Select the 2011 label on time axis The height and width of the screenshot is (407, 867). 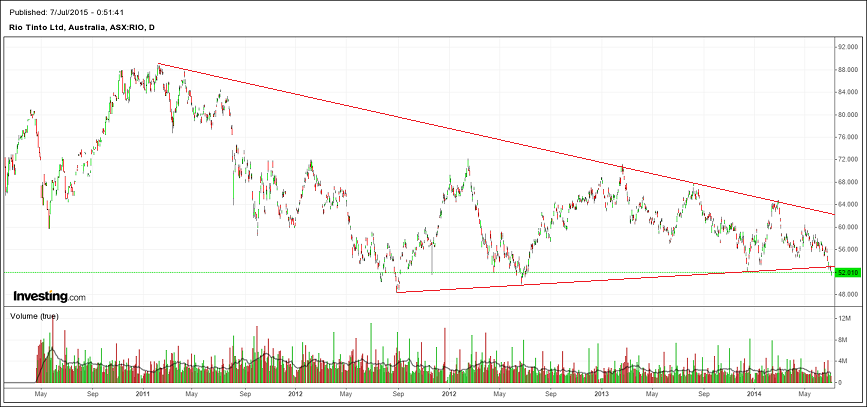point(142,394)
